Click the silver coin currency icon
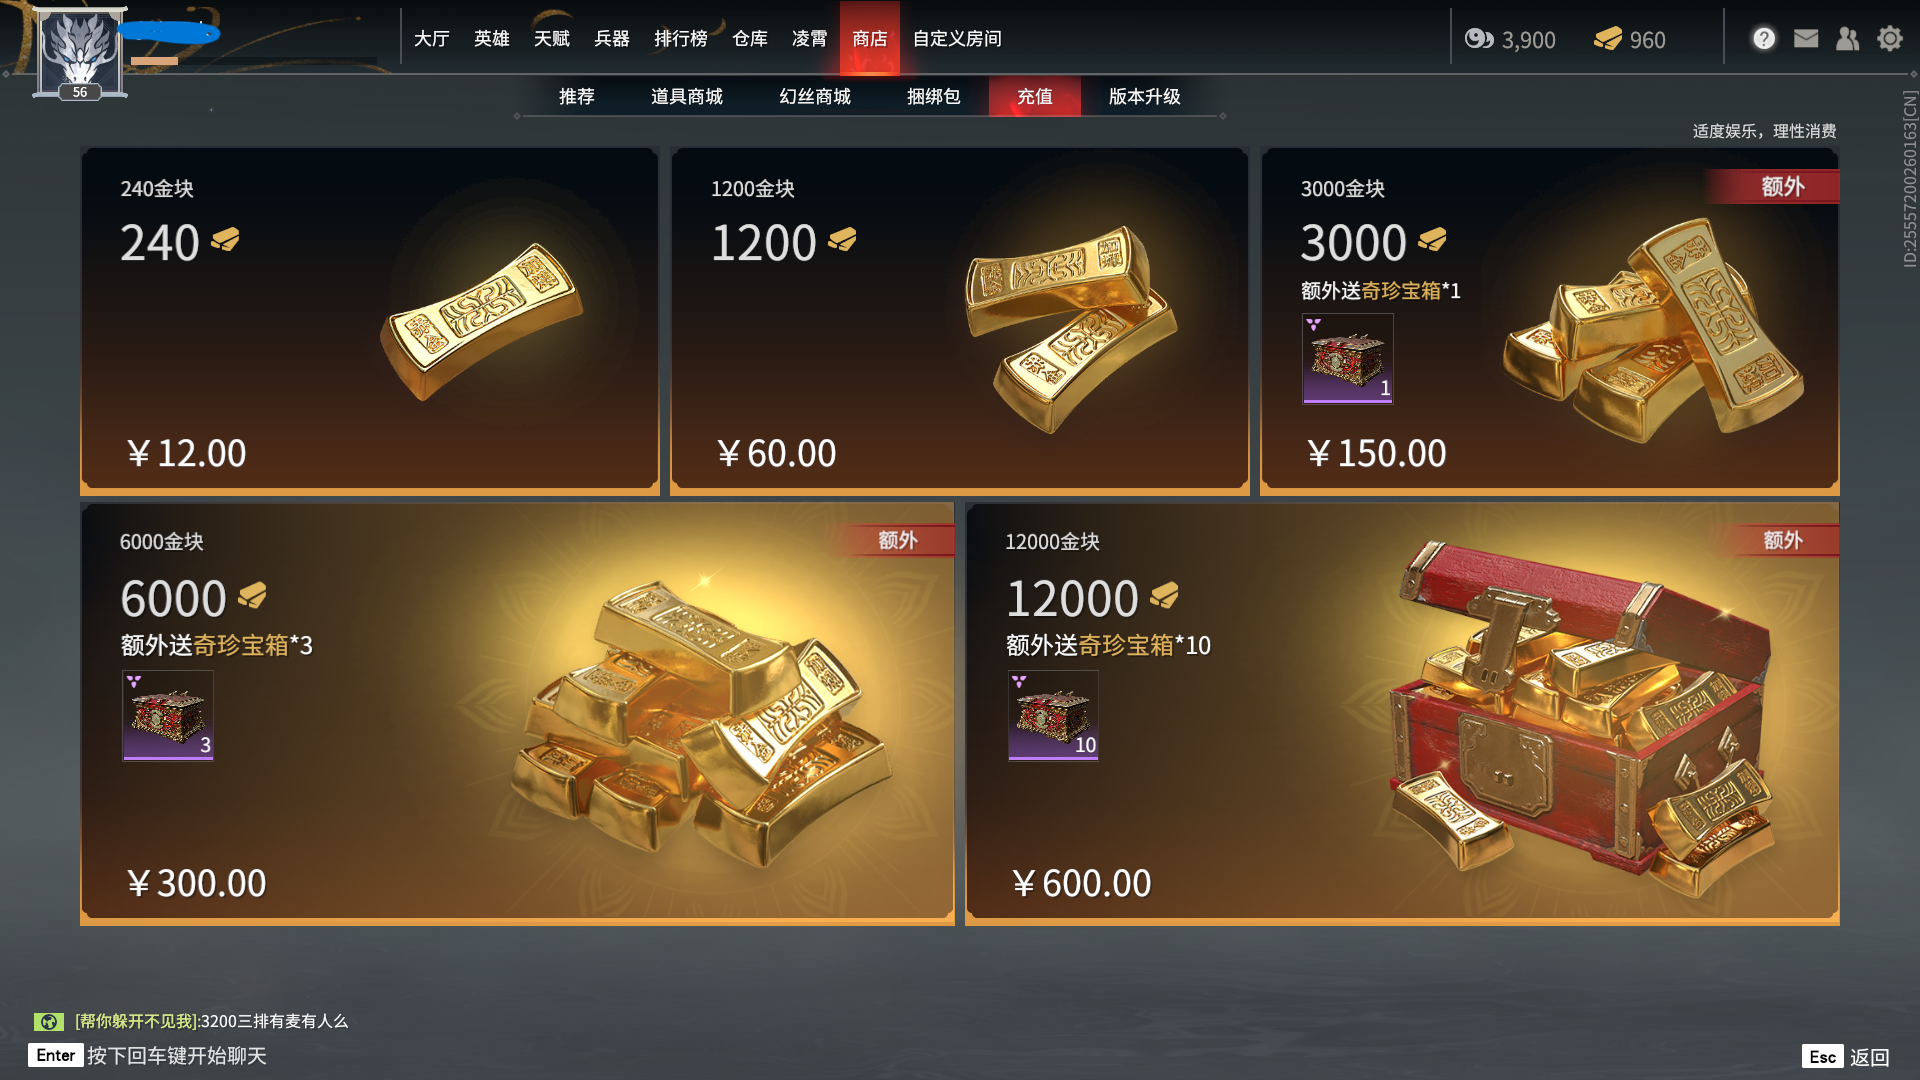The height and width of the screenshot is (1080, 1920). coord(1479,39)
